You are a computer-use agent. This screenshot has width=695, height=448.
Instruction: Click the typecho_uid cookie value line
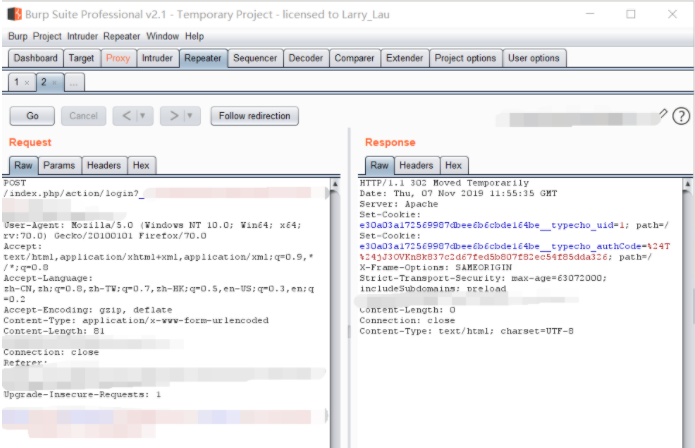click(514, 226)
